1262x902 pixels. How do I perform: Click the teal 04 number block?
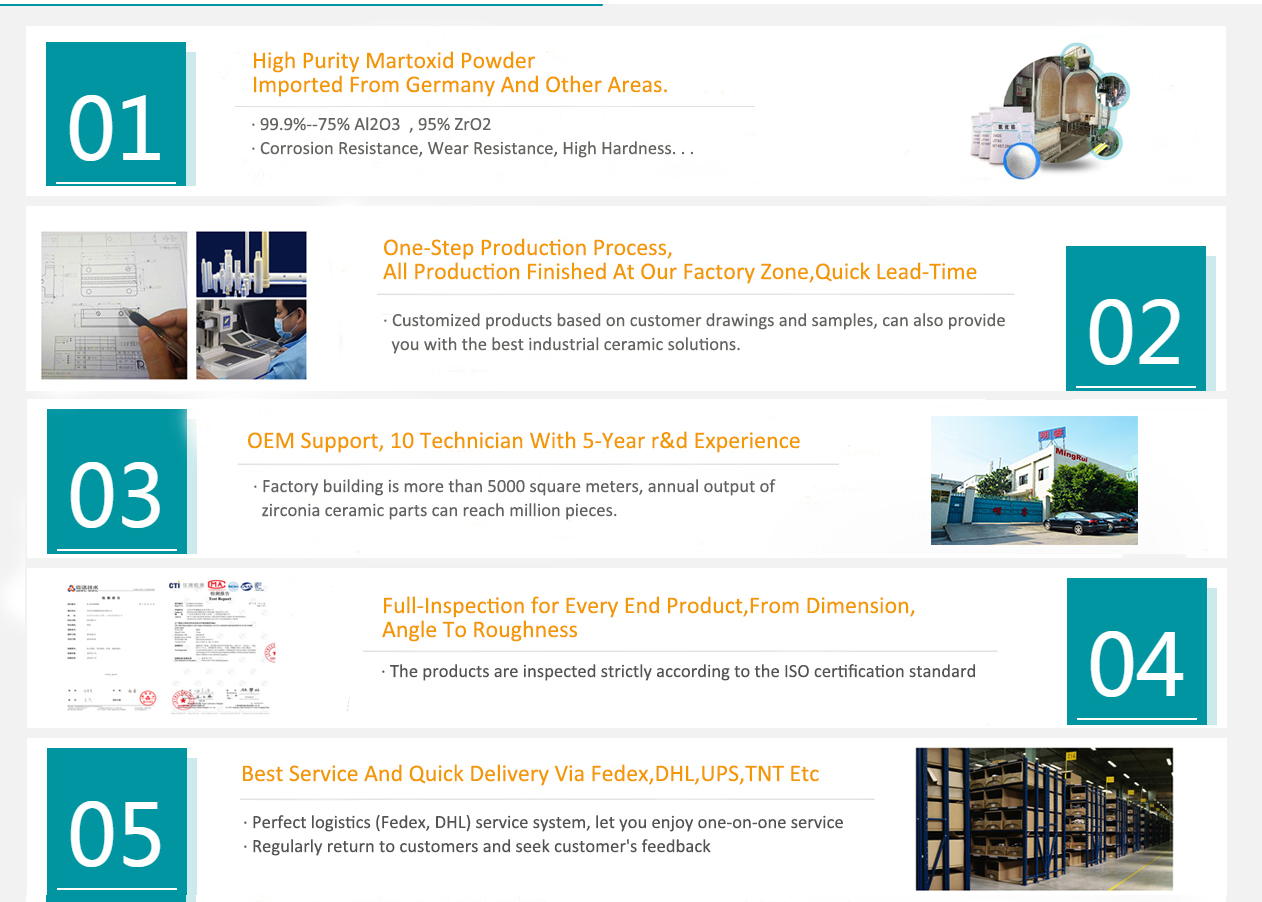1137,651
